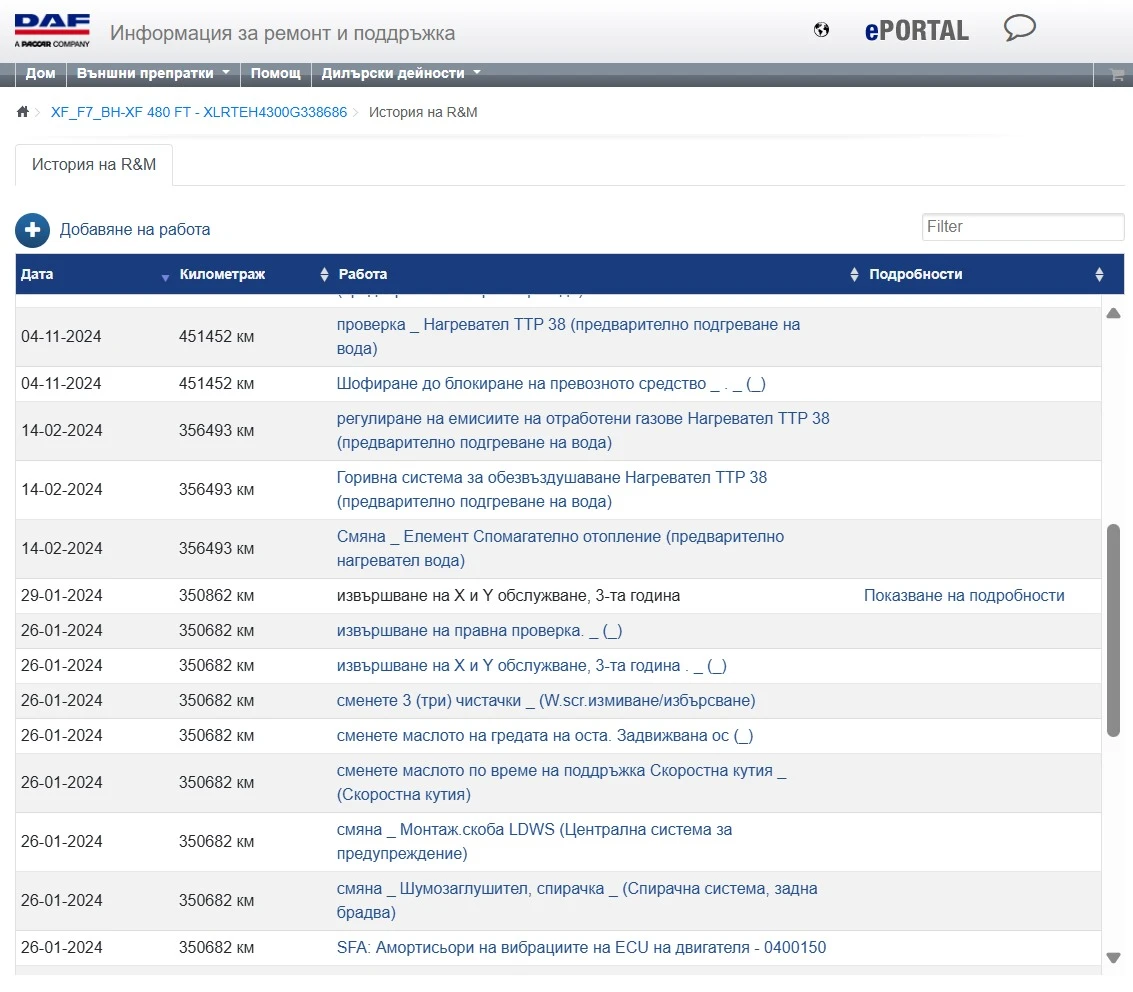The width and height of the screenshot is (1133, 992).
Task: Open the Помощ menu item
Action: tap(275, 73)
